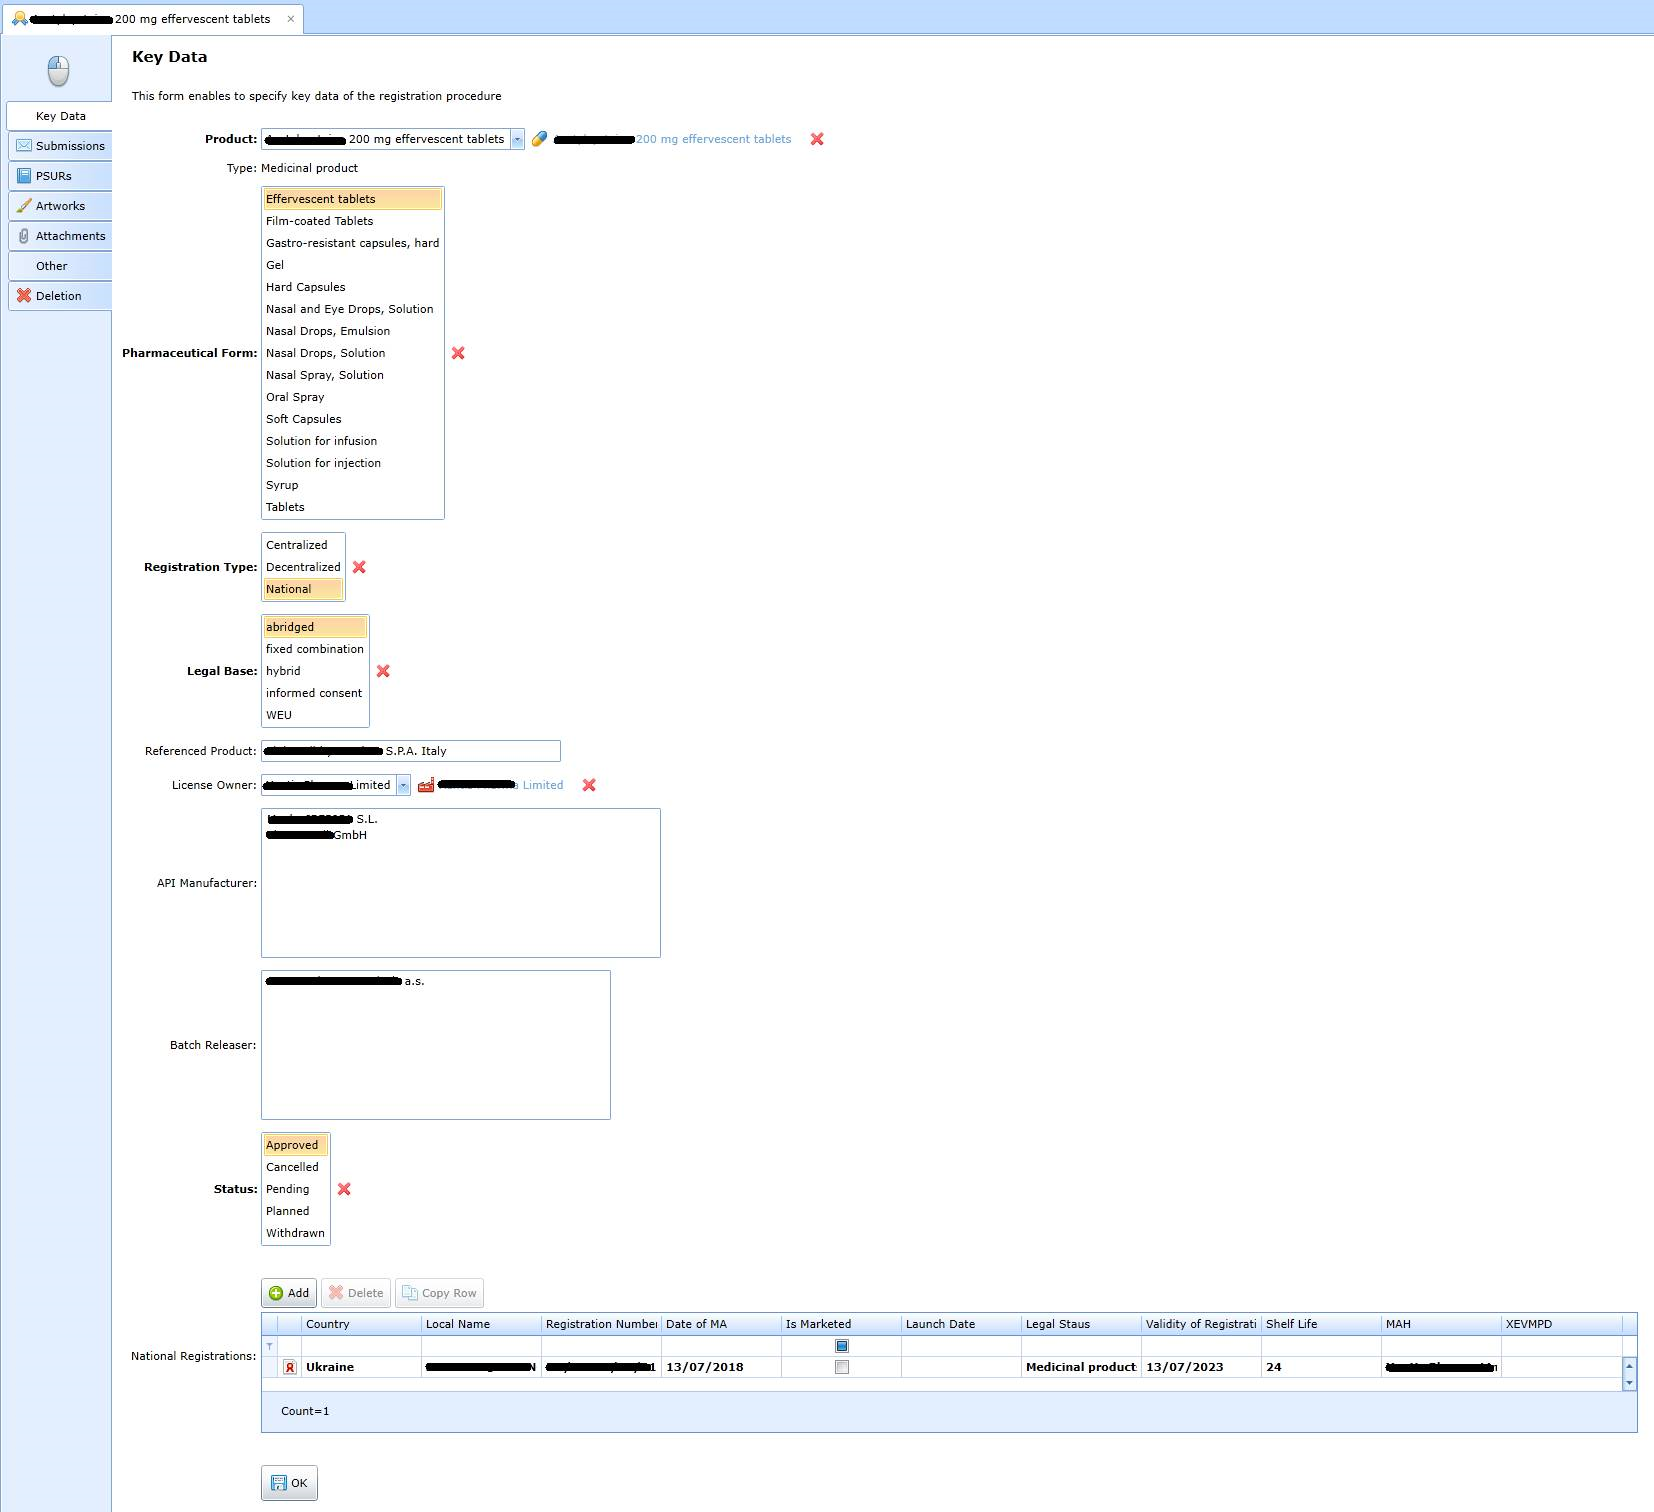This screenshot has width=1654, height=1512.
Task: Click the red X next to Product field
Action: (817, 139)
